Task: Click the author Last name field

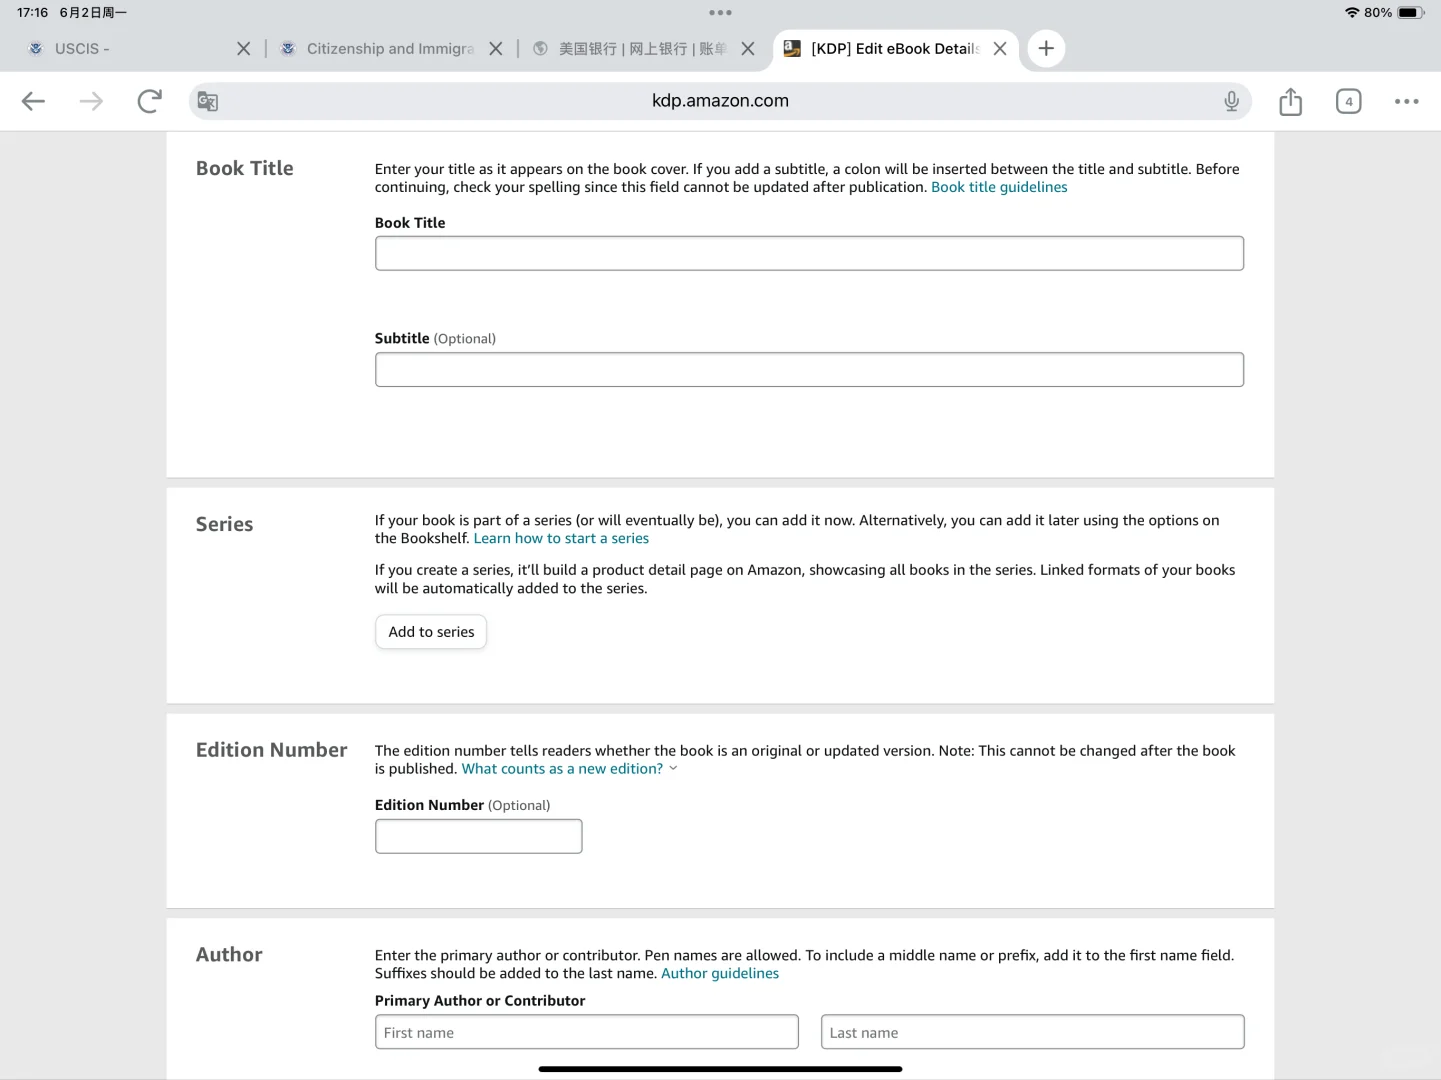Action: coord(1032,1032)
